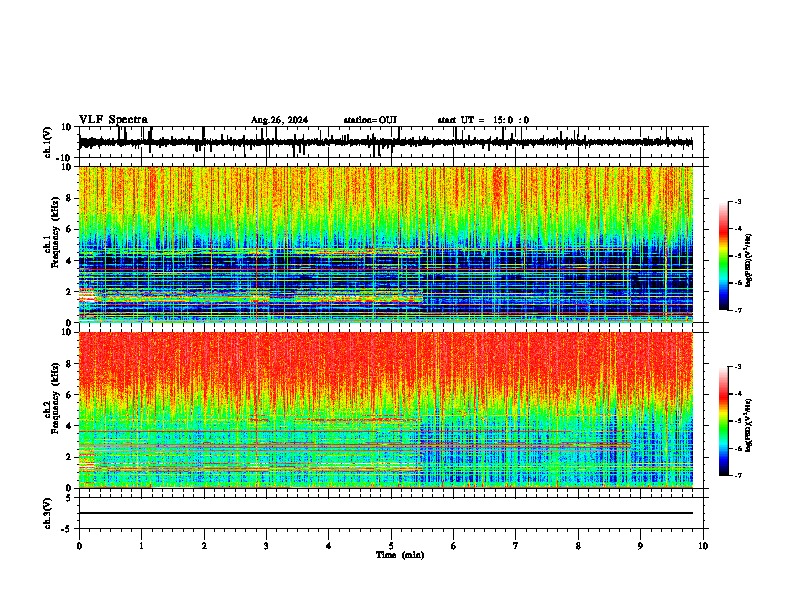This screenshot has height=612, width=792.
Task: Click the ch.1 voltage waveform trace
Action: point(385,142)
